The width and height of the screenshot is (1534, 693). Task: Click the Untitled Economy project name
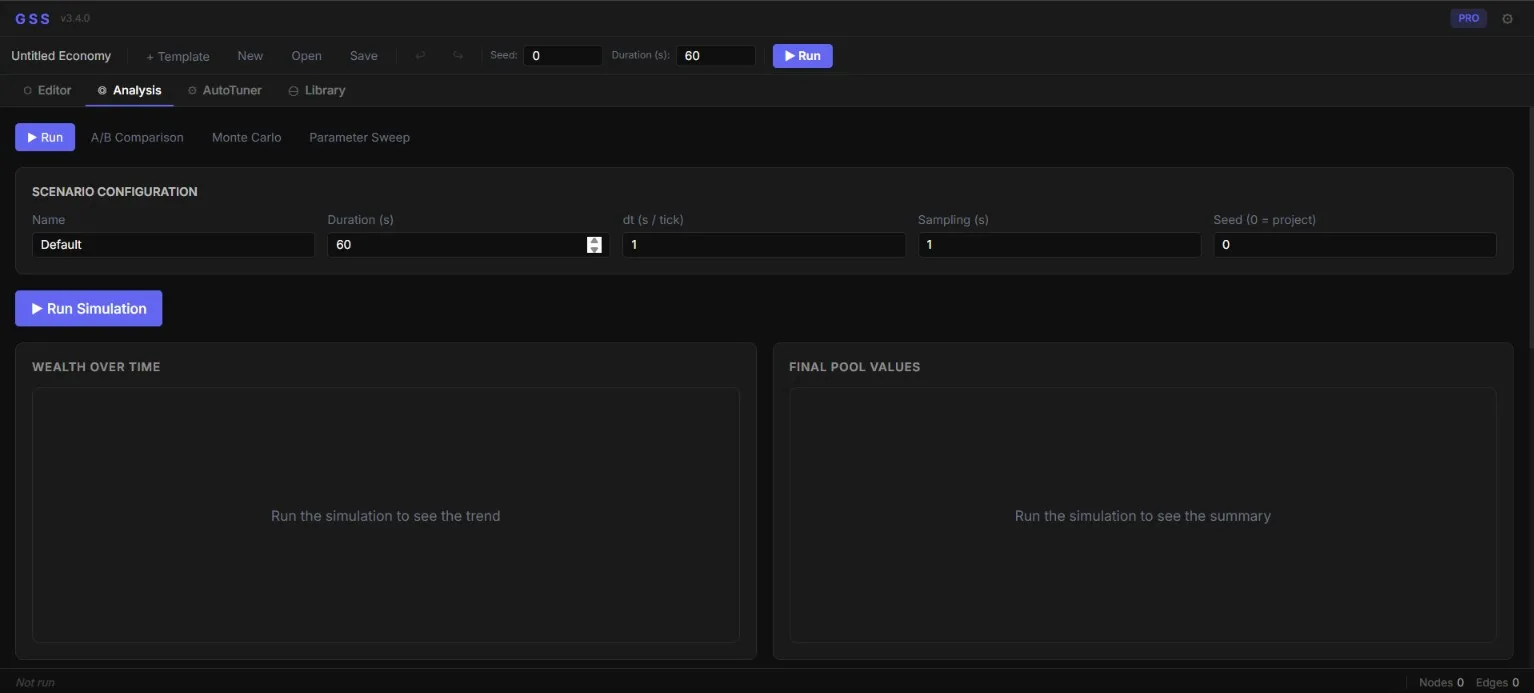tap(61, 56)
